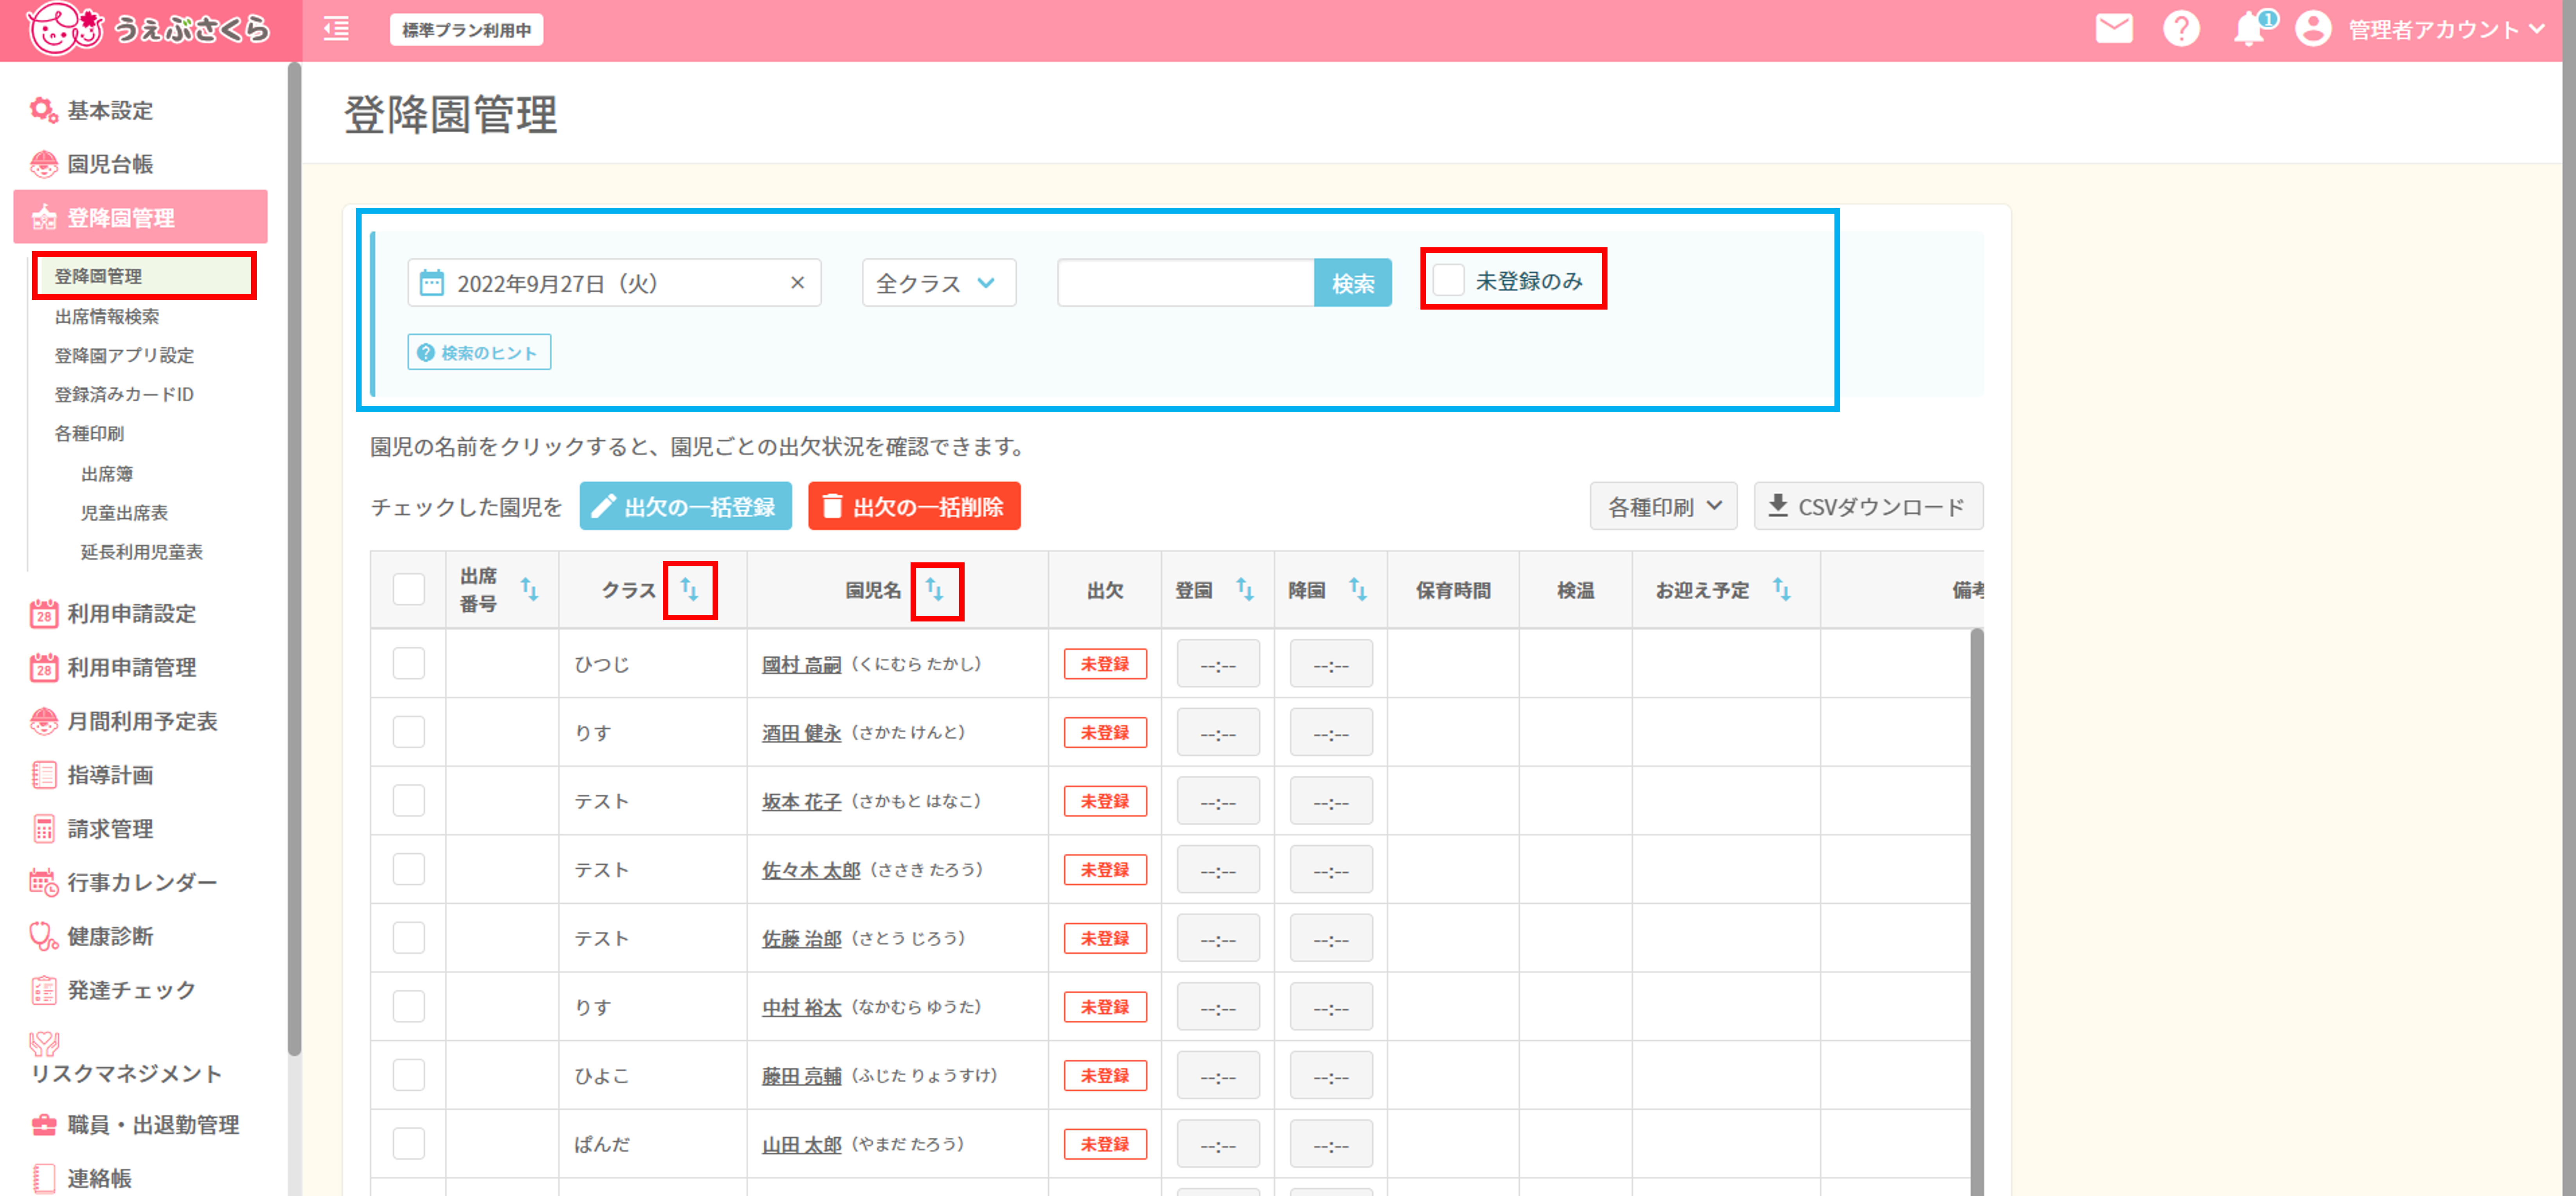Open 月間利用予定表 in sidebar
This screenshot has width=2576, height=1196.
click(124, 721)
